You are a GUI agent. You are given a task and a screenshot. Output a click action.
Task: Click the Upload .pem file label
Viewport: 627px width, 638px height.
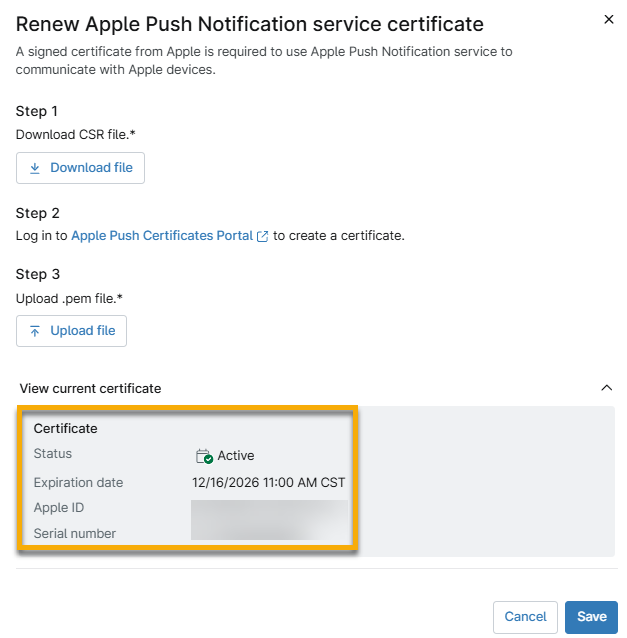[69, 298]
